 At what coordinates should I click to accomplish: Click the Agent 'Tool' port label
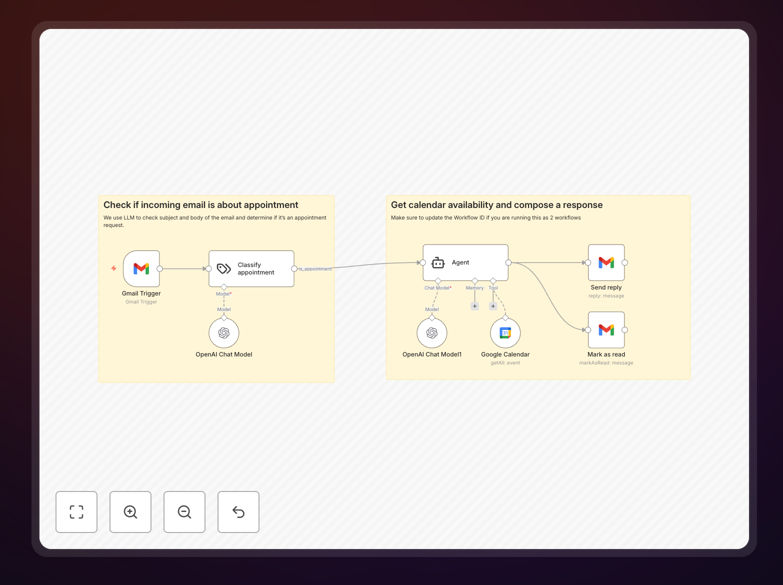[x=493, y=288]
